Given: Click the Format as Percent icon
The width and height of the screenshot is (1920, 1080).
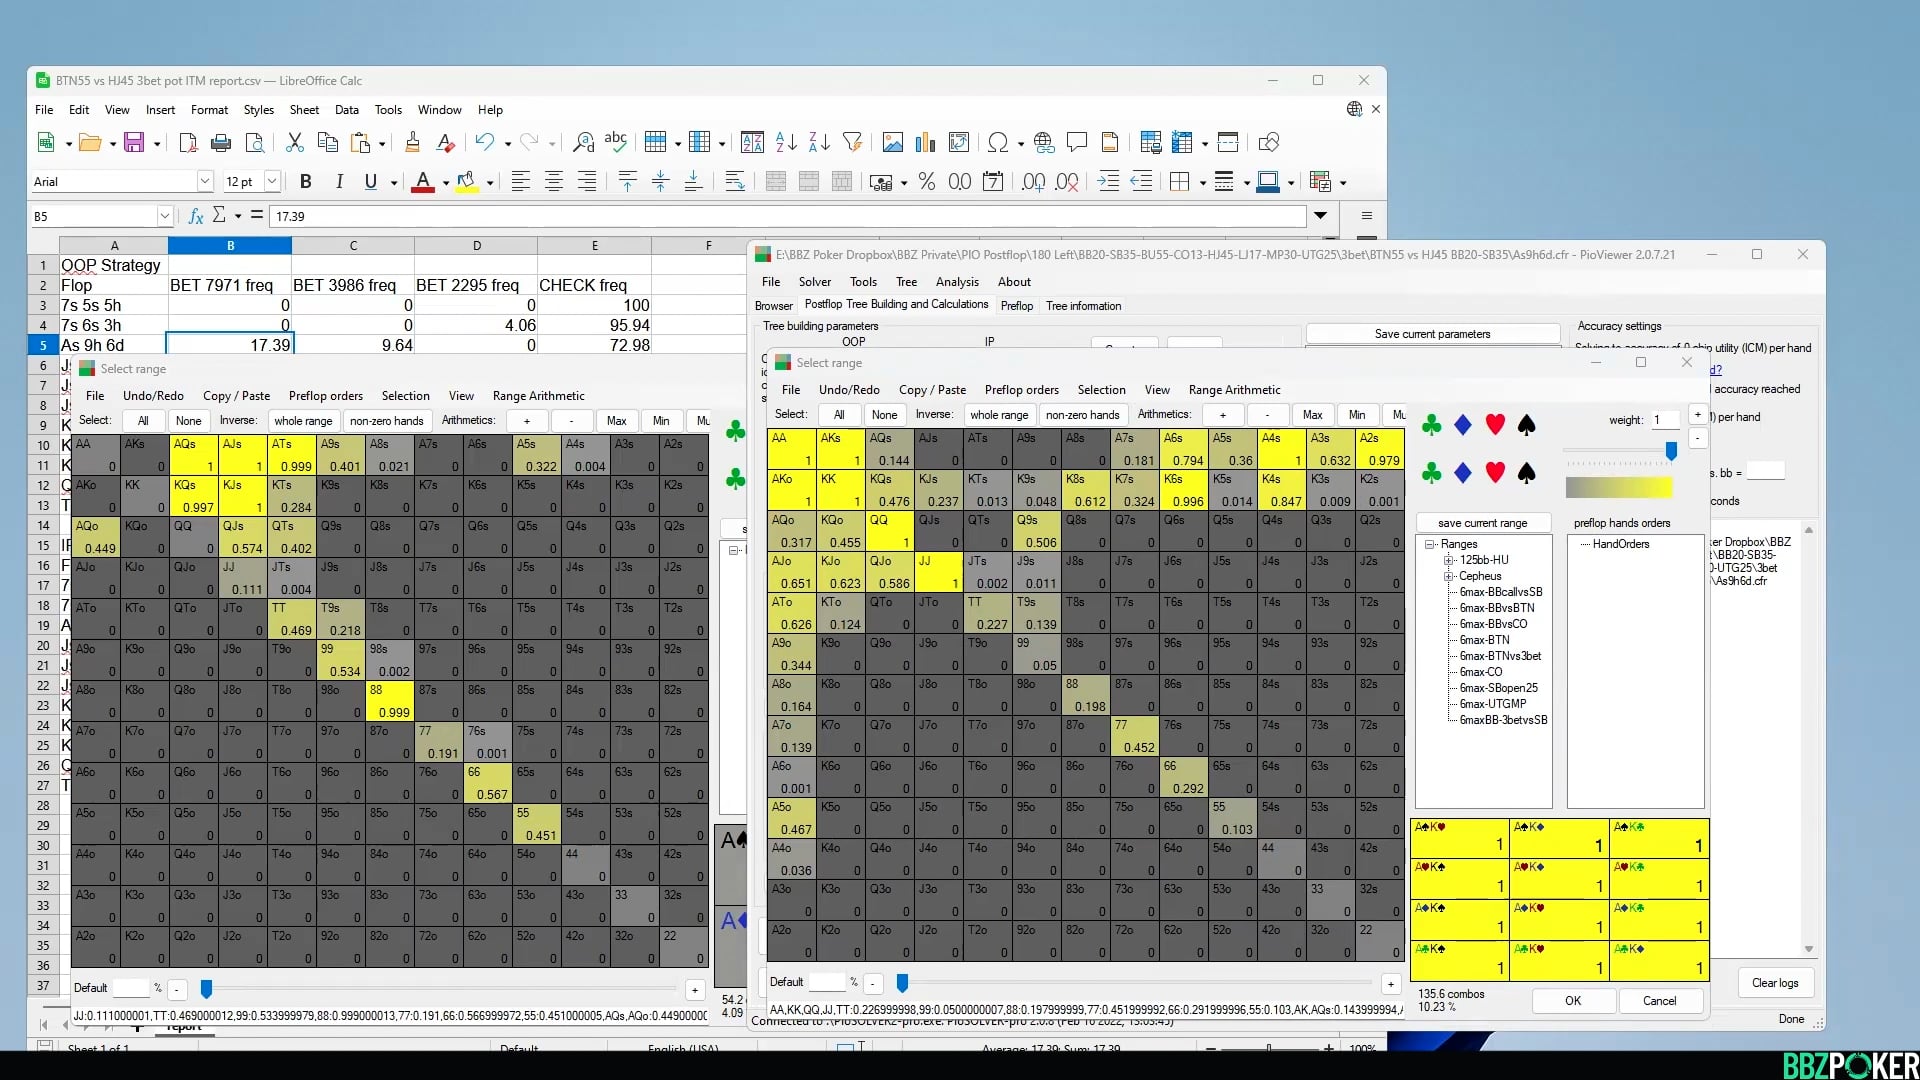Looking at the screenshot, I should coord(927,182).
